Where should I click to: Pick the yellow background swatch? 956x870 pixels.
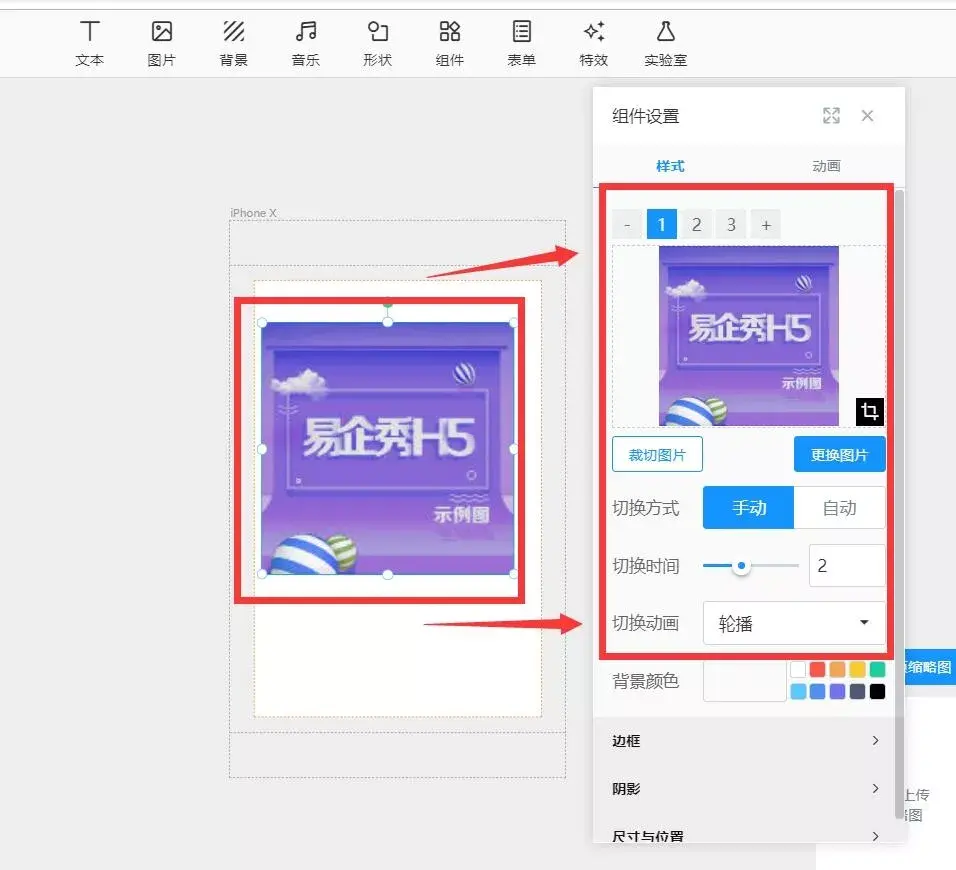tap(857, 669)
